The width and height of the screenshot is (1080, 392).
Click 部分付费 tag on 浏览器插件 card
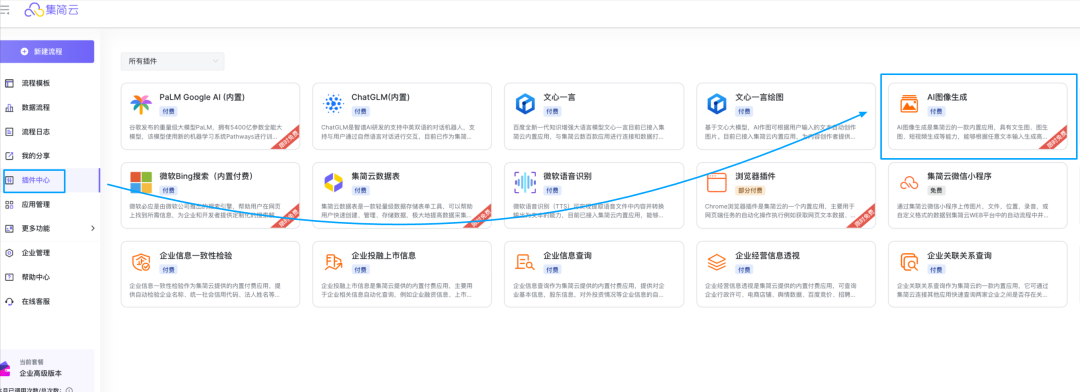click(749, 190)
